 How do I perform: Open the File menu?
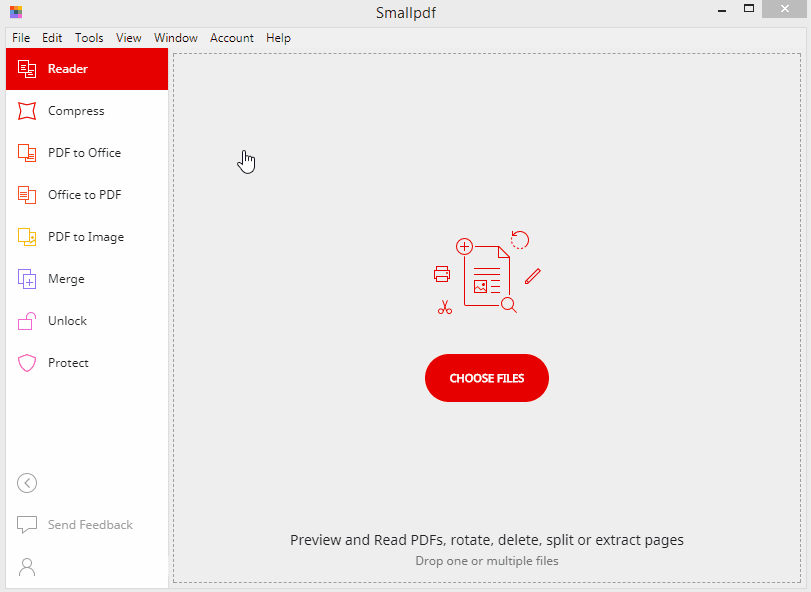click(21, 38)
